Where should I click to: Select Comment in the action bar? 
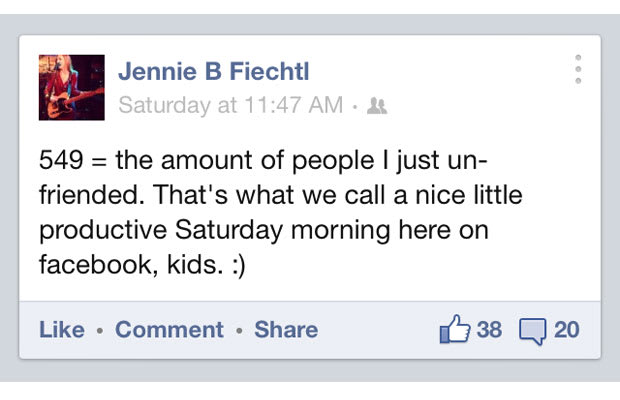click(x=169, y=330)
